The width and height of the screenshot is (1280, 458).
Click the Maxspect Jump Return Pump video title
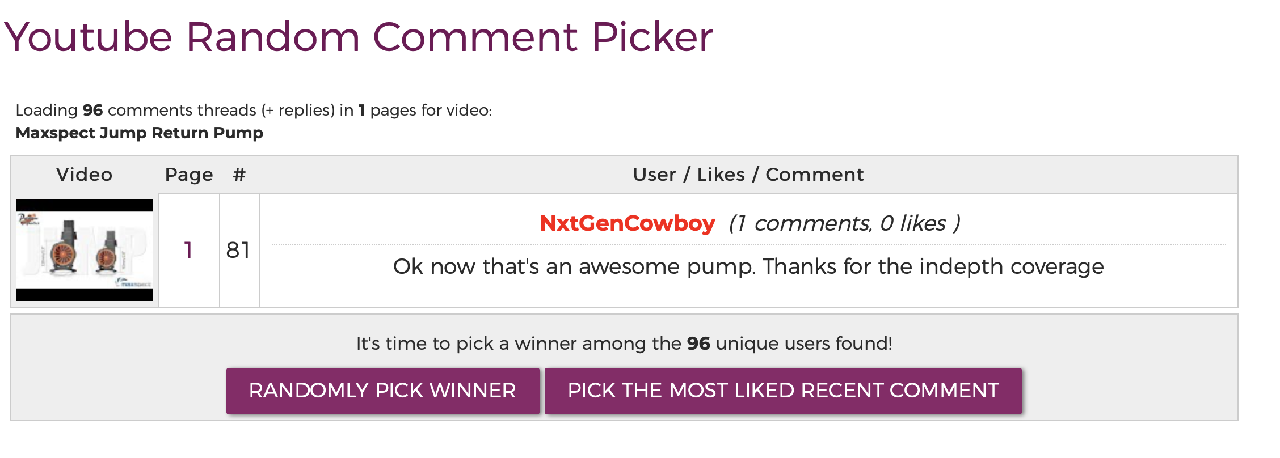tap(139, 132)
